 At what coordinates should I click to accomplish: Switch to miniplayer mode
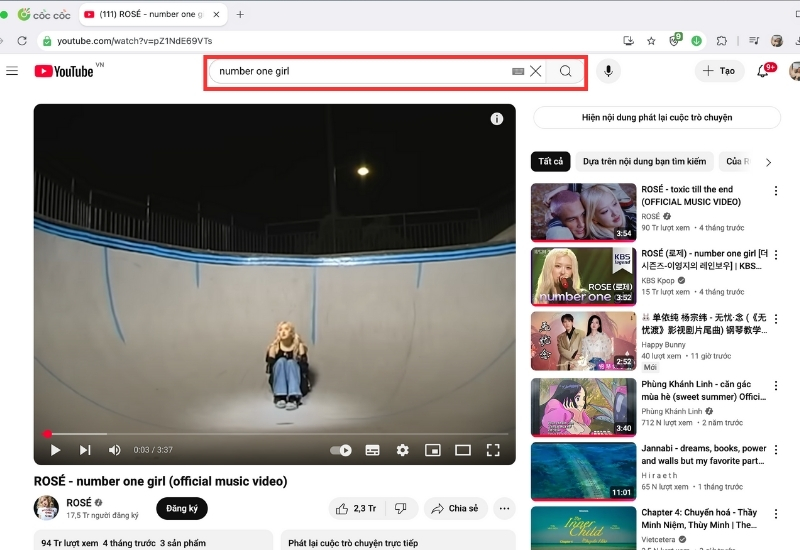[x=433, y=450]
